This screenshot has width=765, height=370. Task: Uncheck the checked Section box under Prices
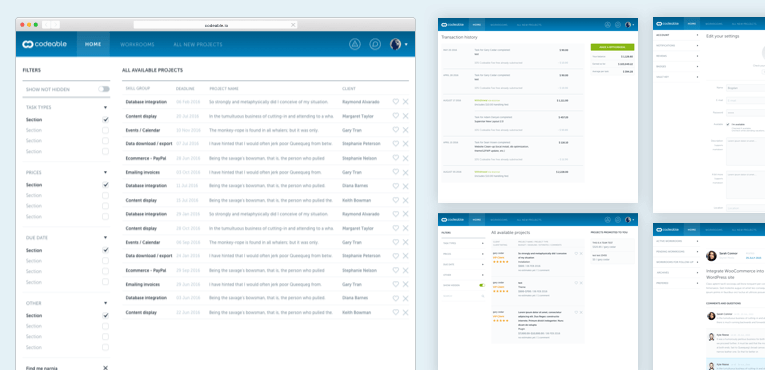[x=105, y=185]
